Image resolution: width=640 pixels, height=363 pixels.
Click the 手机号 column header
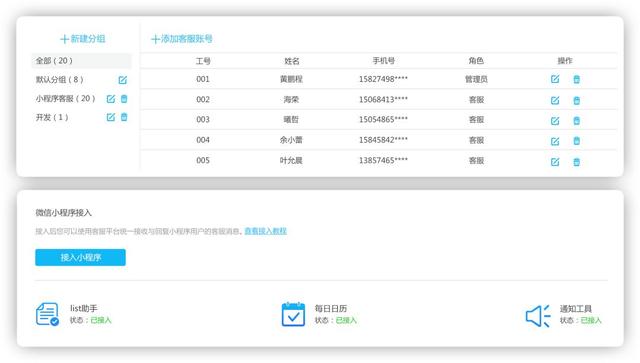[x=383, y=61]
